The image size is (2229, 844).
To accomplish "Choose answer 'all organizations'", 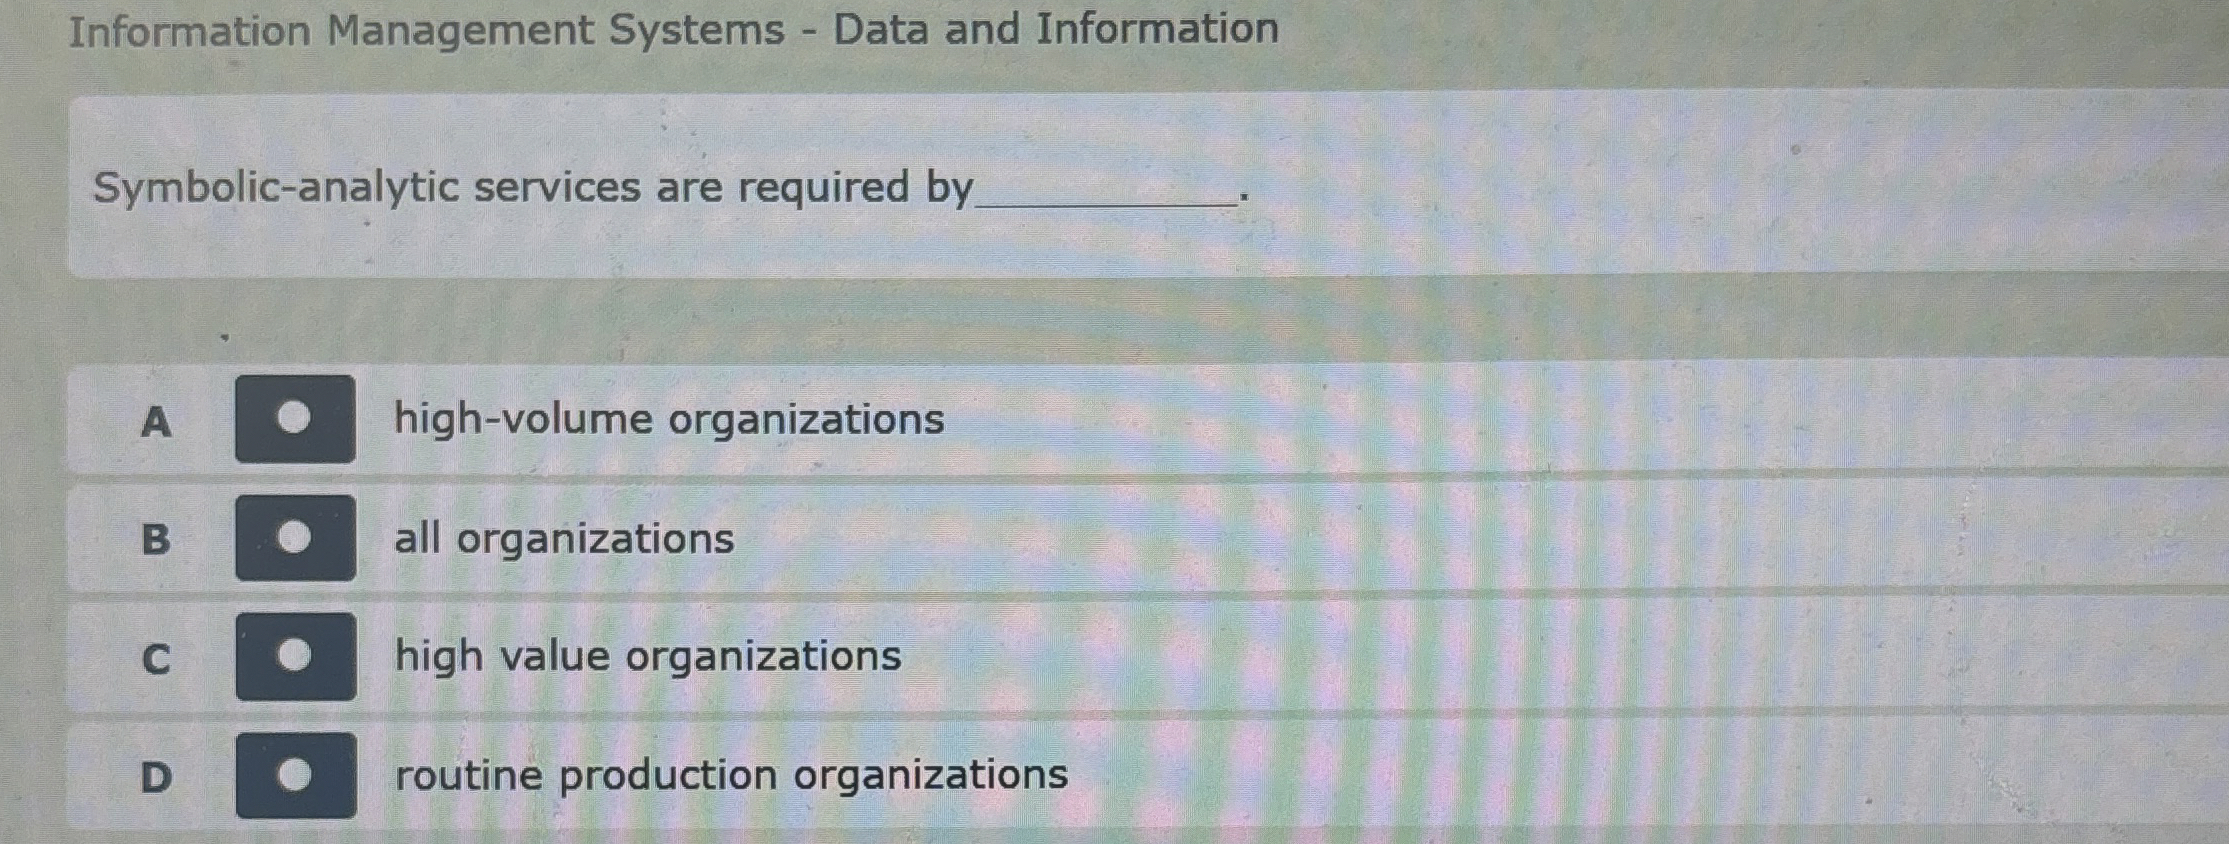I will (x=563, y=538).
